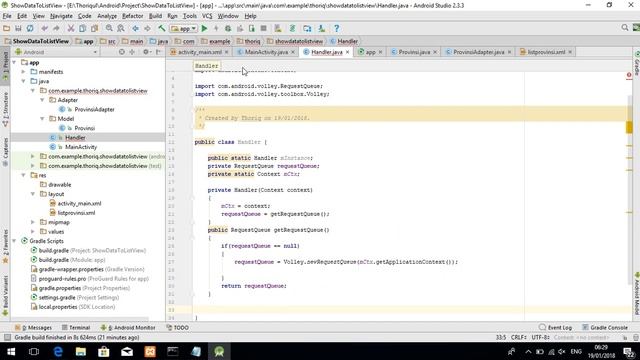Select listprovinsi.xml in layout folder
Image resolution: width=640 pixels, height=360 pixels.
click(76, 213)
